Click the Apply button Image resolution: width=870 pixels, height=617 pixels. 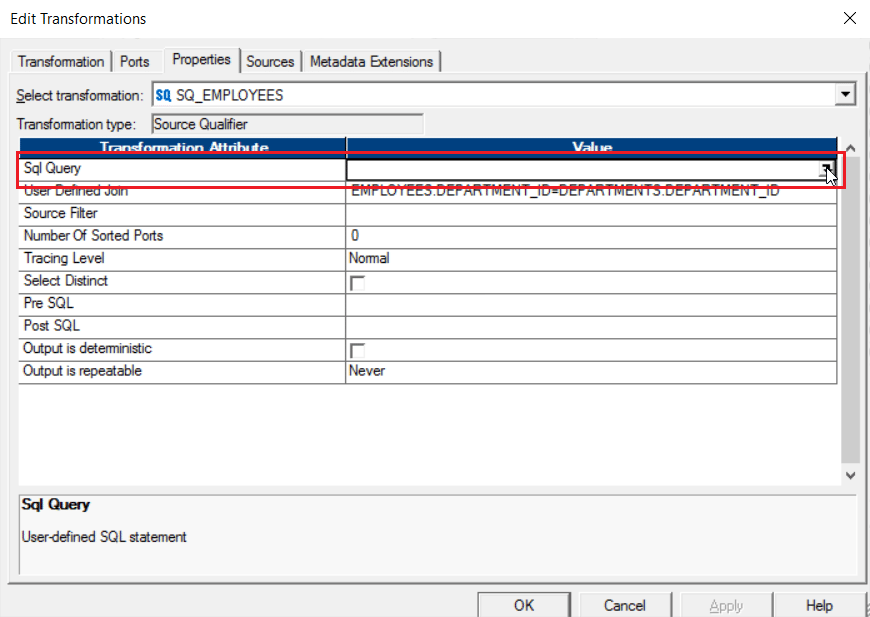[x=726, y=605]
